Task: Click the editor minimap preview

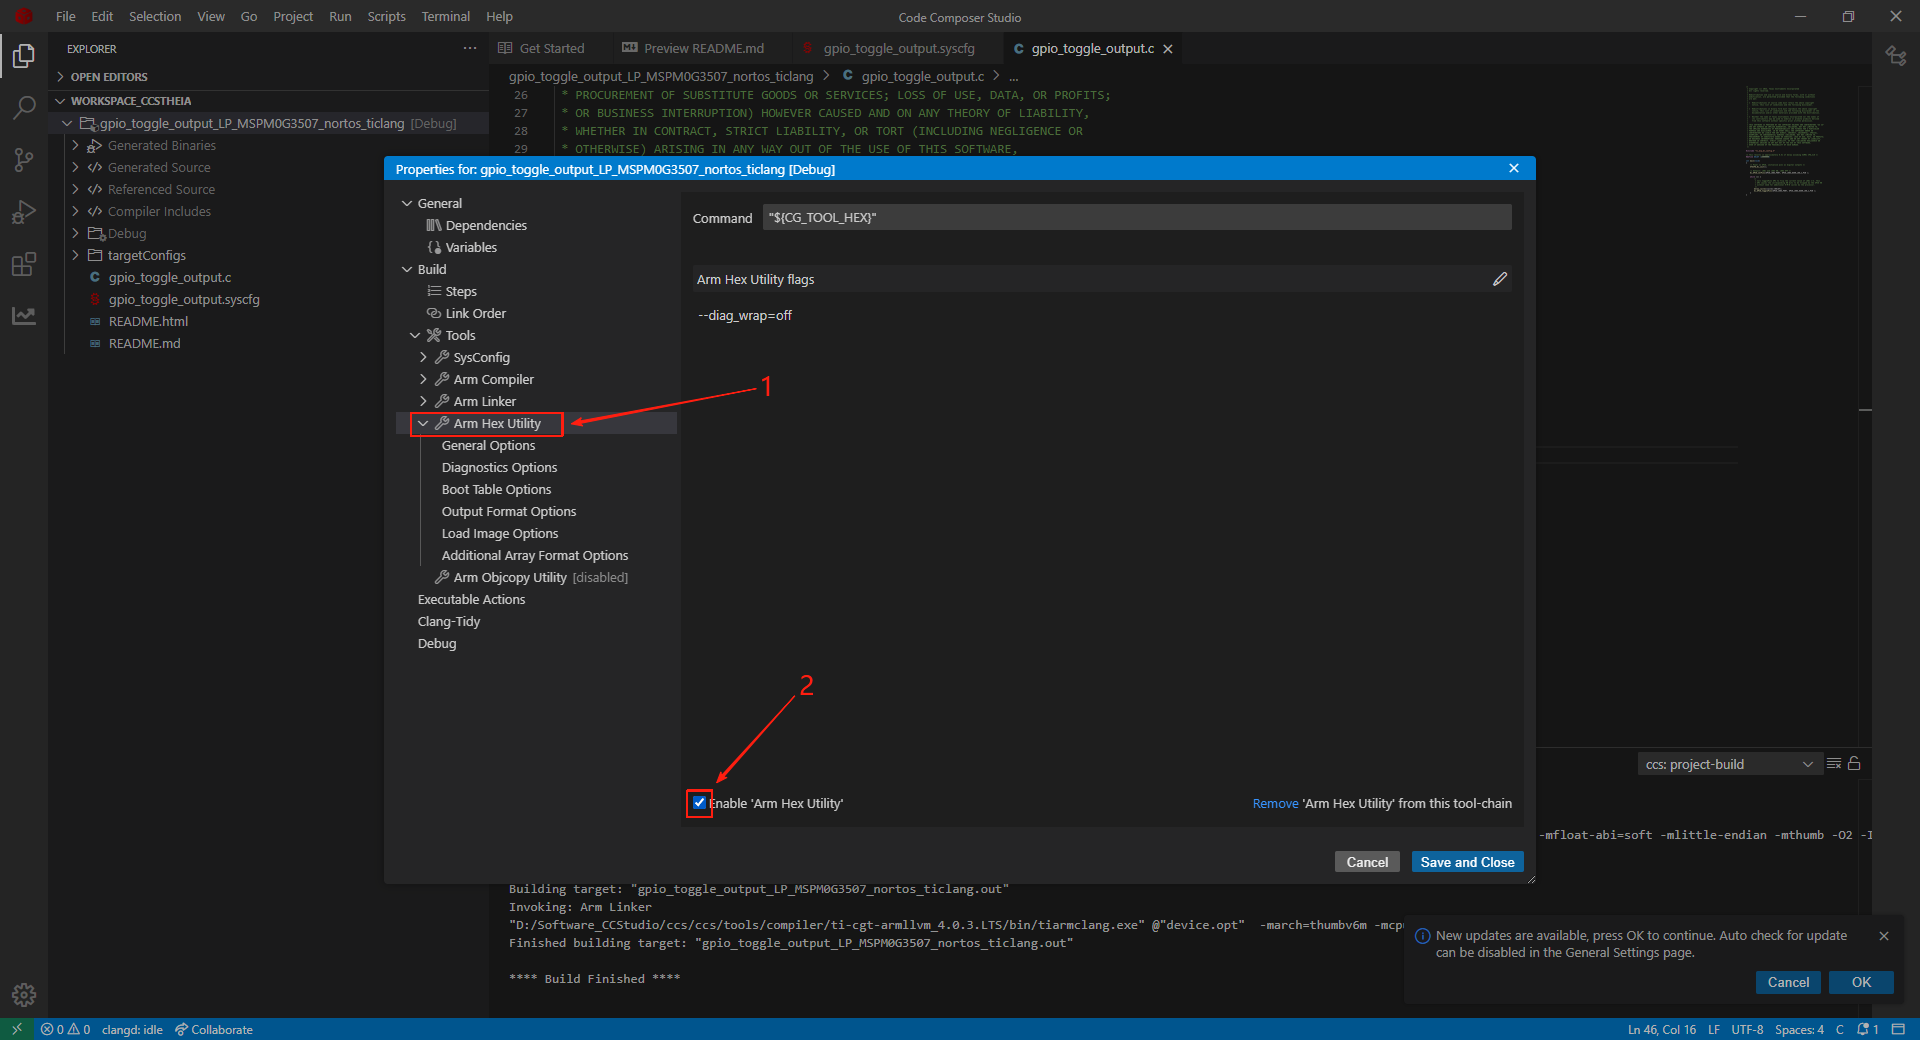Action: (1787, 140)
